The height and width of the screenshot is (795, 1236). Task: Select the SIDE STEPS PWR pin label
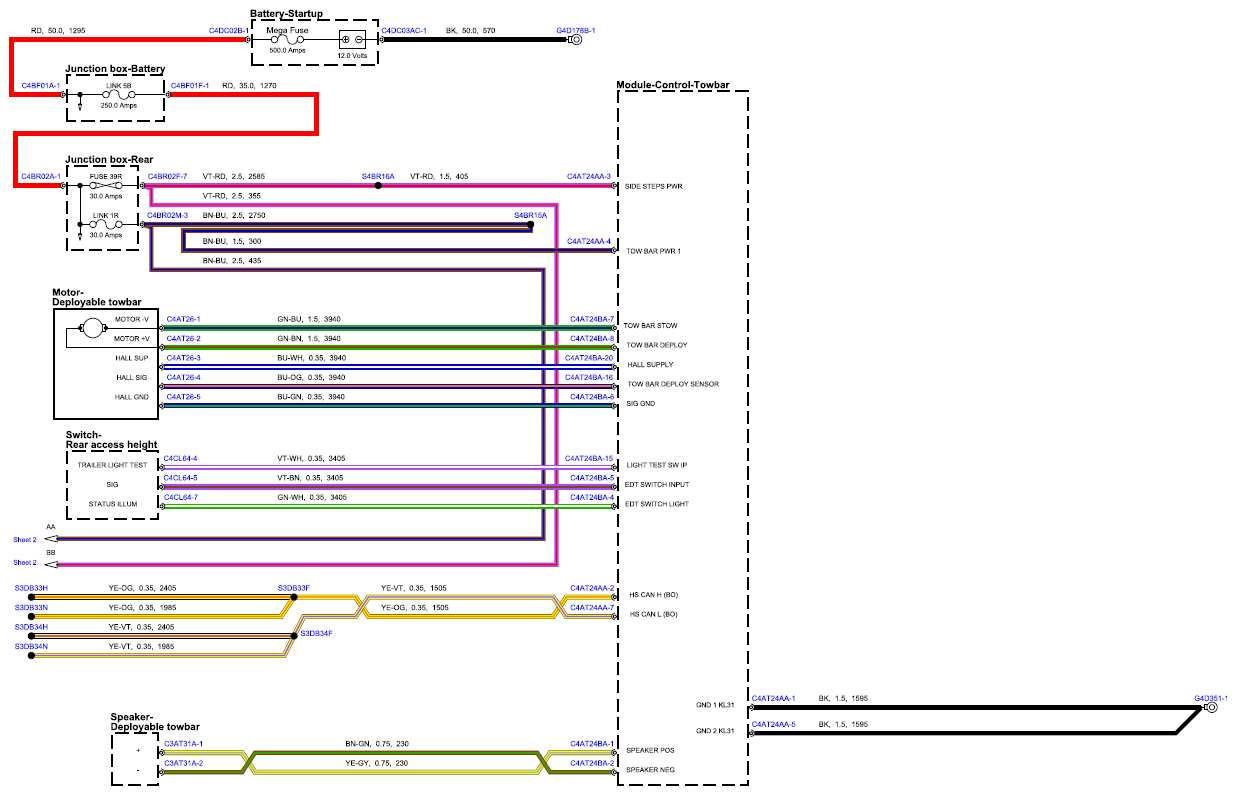654,187
